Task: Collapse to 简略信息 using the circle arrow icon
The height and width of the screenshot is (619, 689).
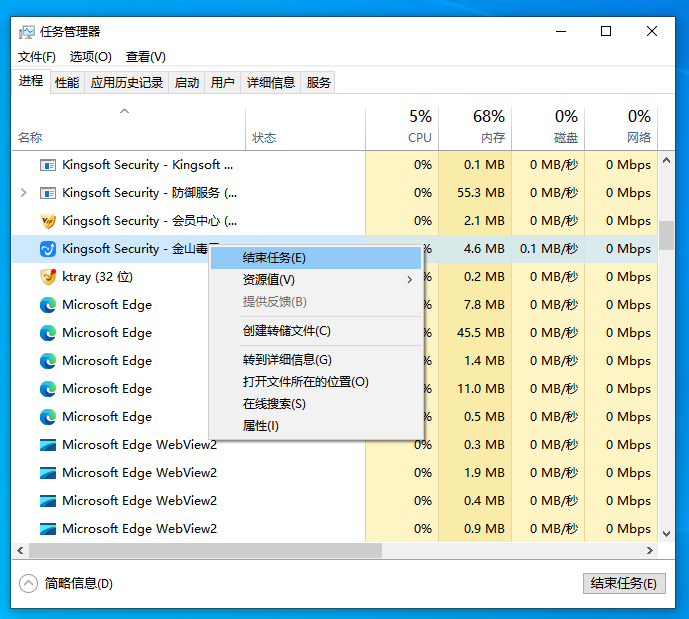Action: pyautogui.click(x=29, y=583)
